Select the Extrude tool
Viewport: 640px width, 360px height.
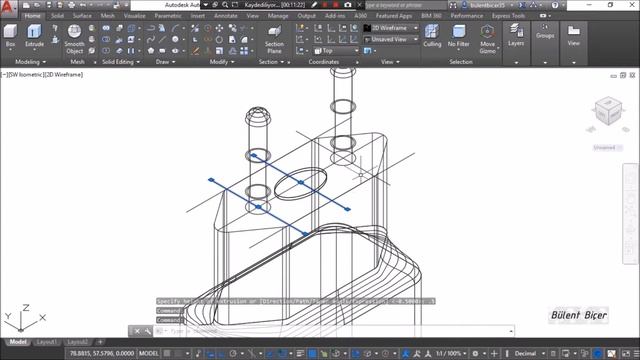tap(34, 36)
